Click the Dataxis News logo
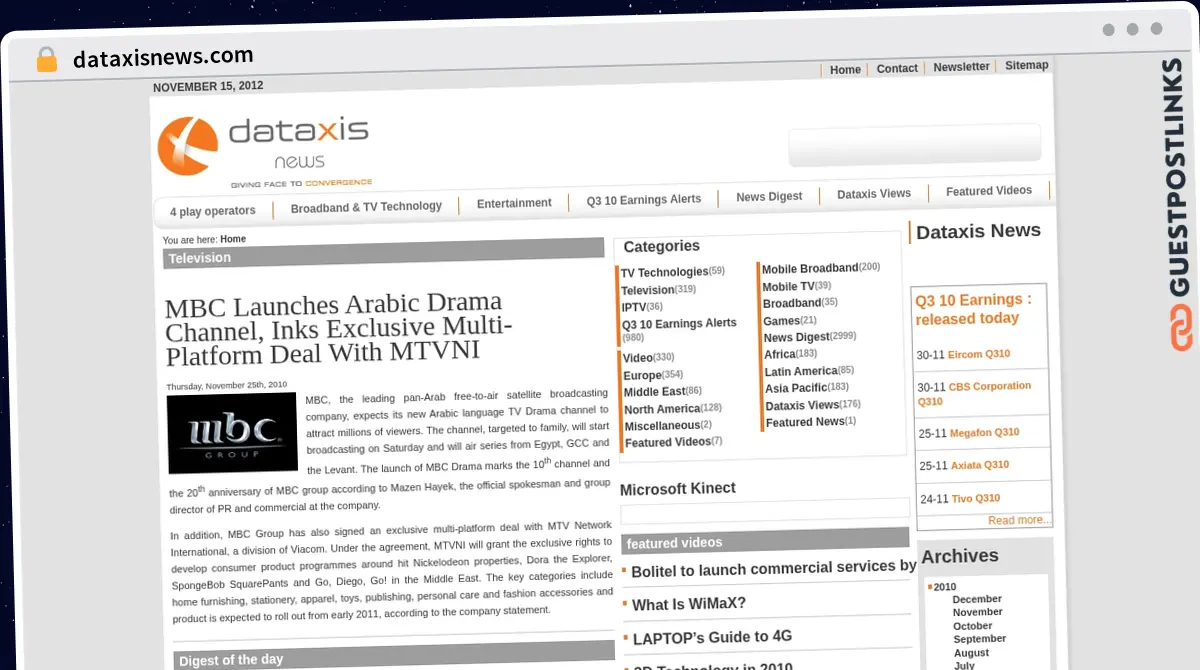 264,150
